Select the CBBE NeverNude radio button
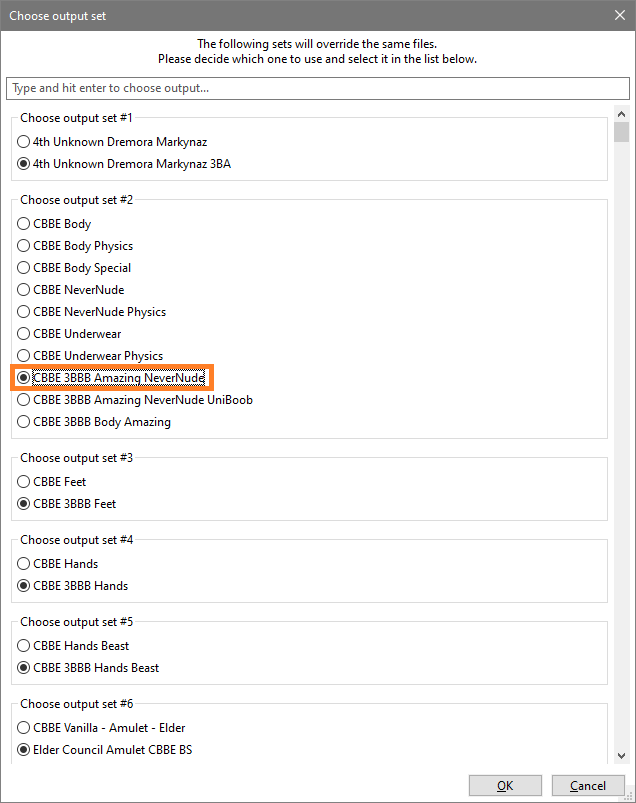The height and width of the screenshot is (803, 636). [71, 290]
